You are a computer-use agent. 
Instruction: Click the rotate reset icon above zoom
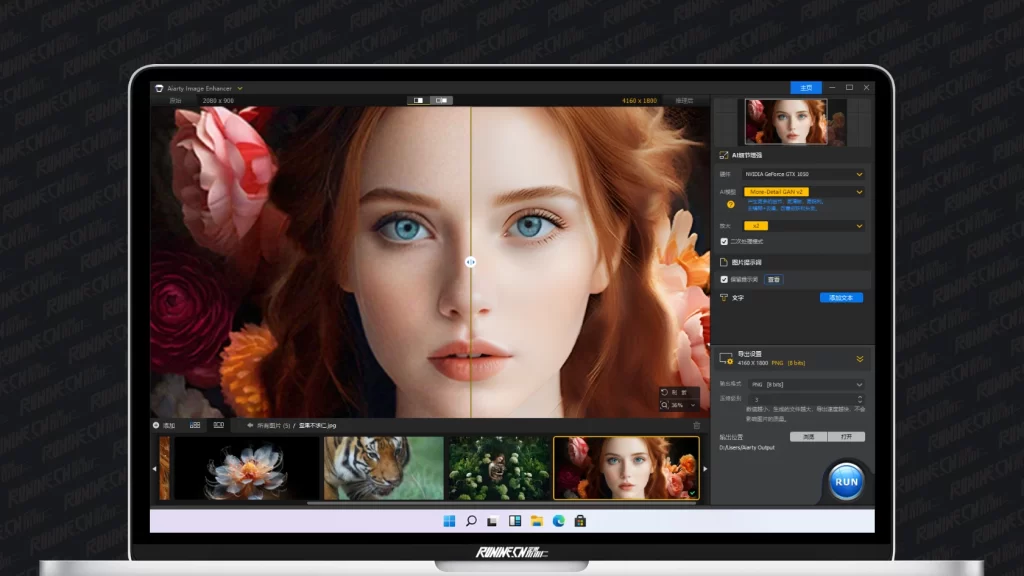tap(666, 392)
